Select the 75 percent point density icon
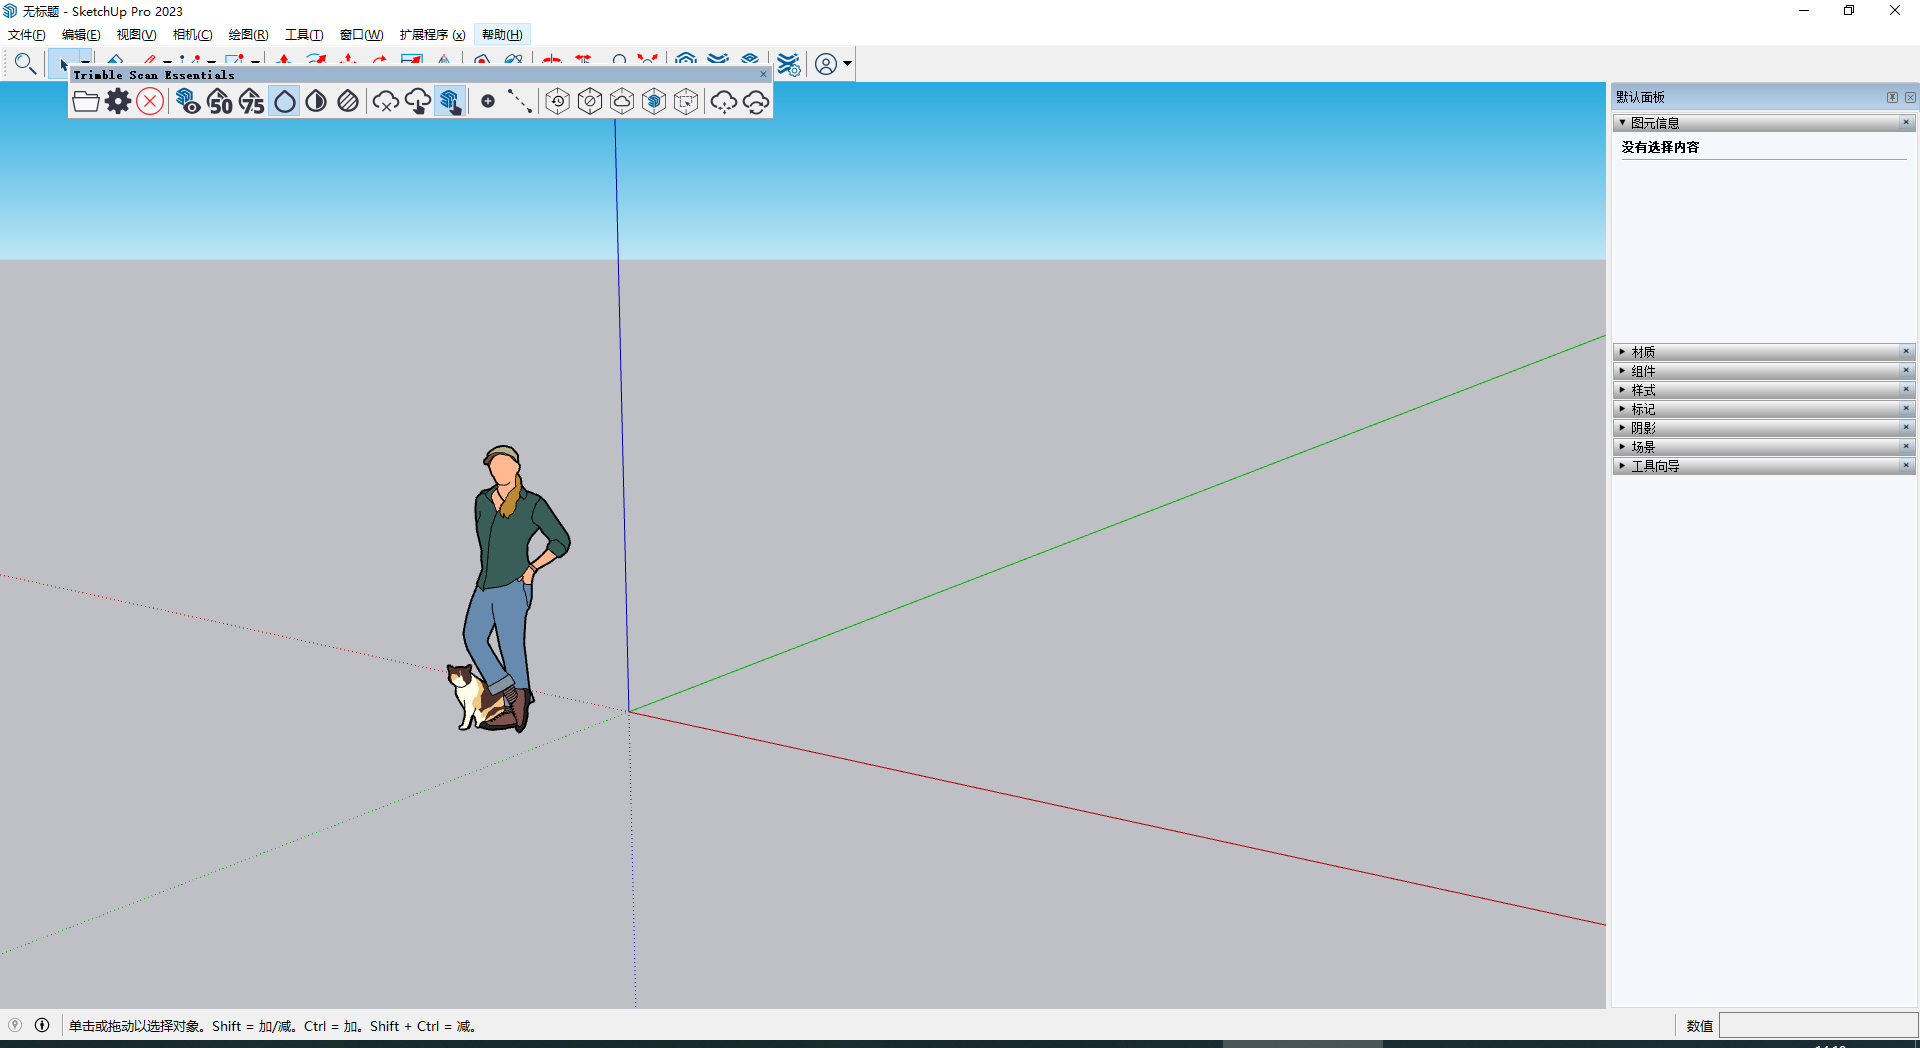The height and width of the screenshot is (1048, 1920). 252,102
